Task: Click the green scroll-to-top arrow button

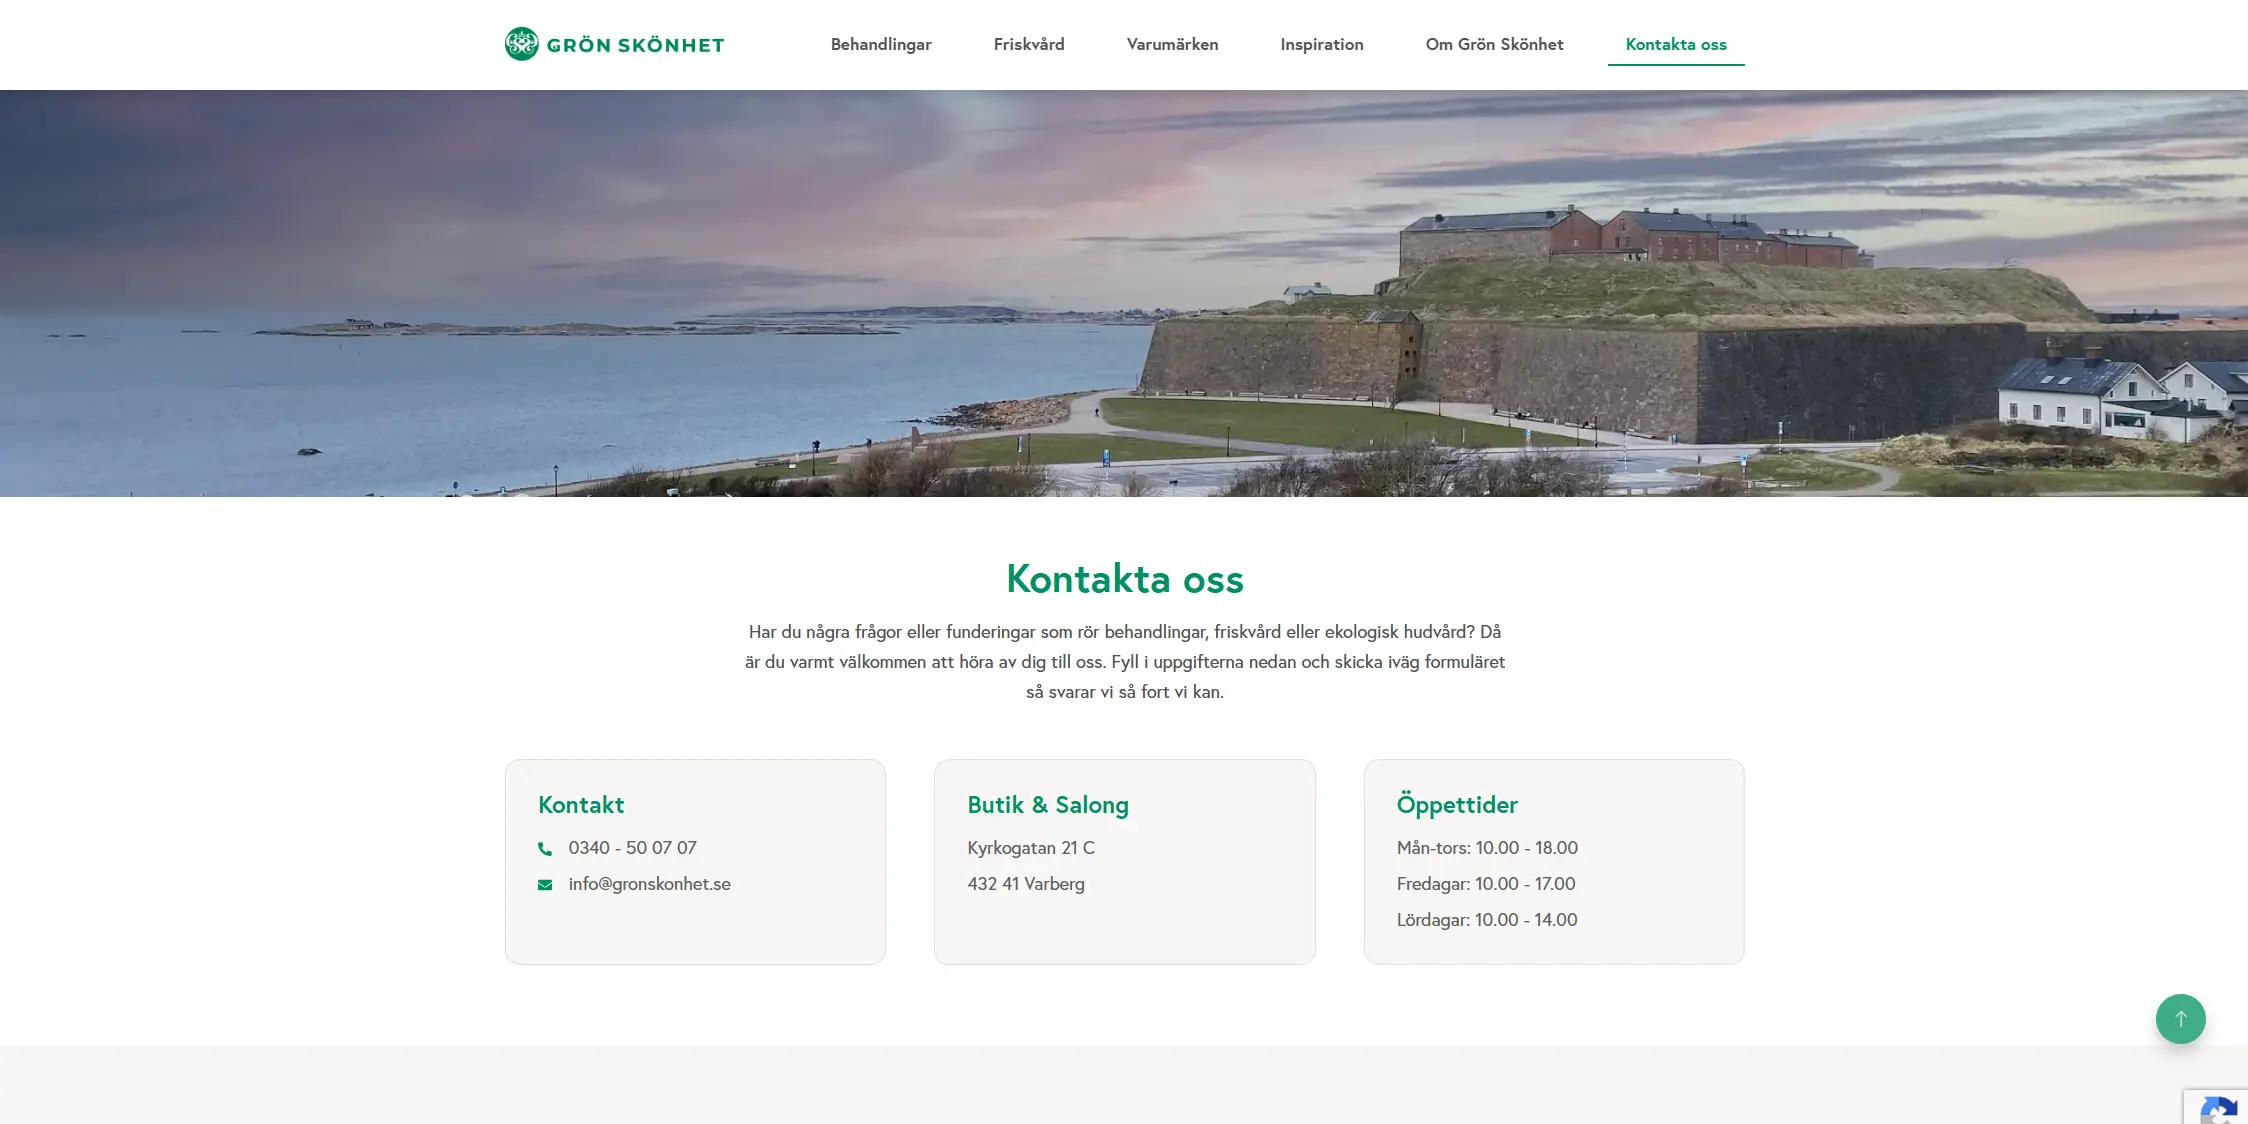Action: (x=2180, y=1019)
